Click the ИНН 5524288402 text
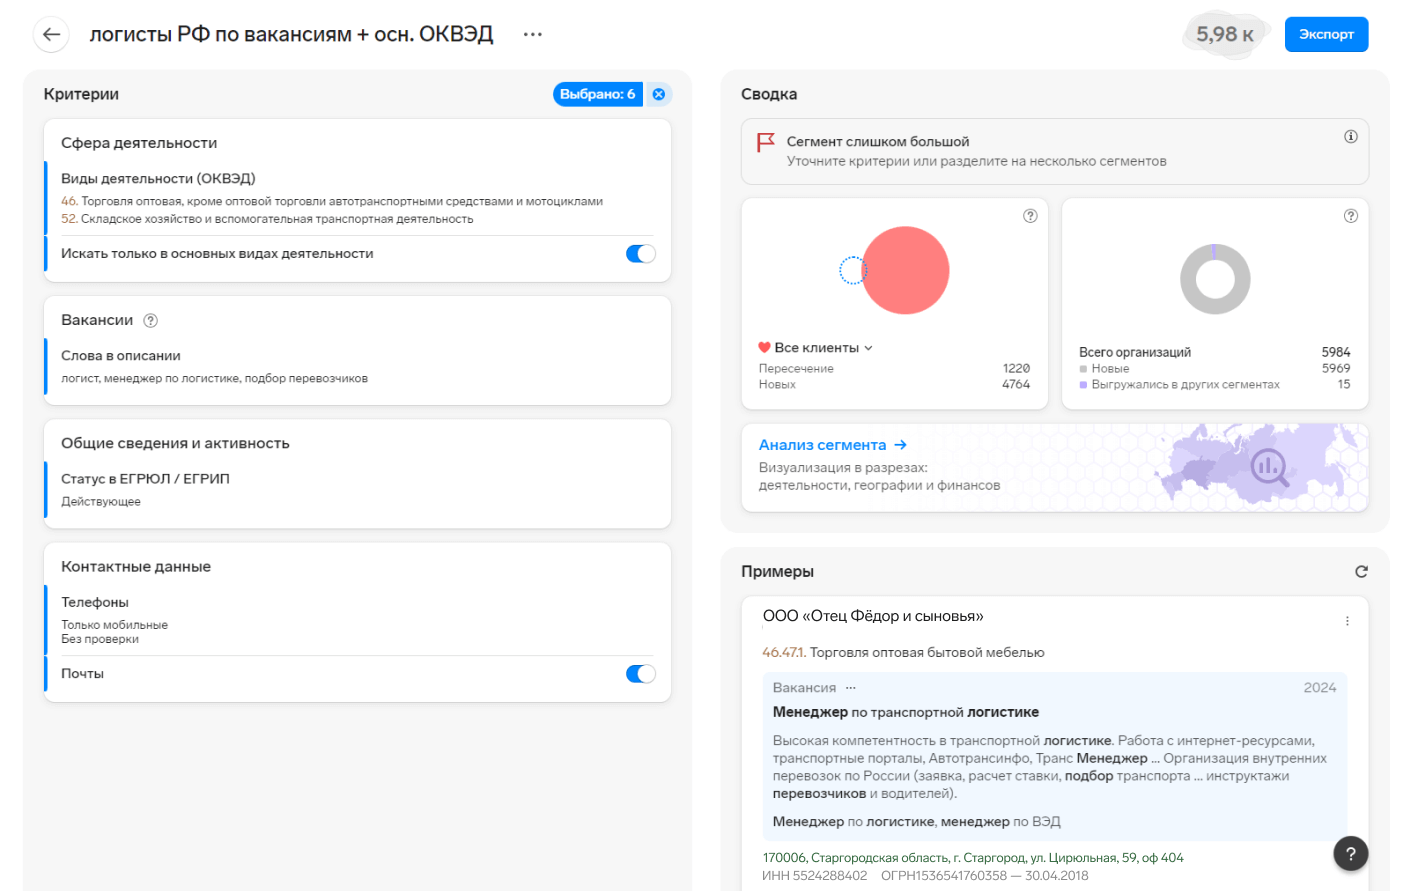Viewport: 1418px width, 891px height. [x=815, y=876]
